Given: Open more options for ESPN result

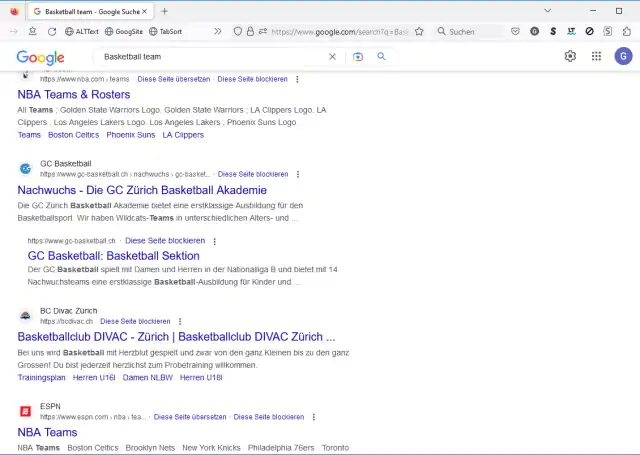Looking at the screenshot, I should [x=313, y=416].
